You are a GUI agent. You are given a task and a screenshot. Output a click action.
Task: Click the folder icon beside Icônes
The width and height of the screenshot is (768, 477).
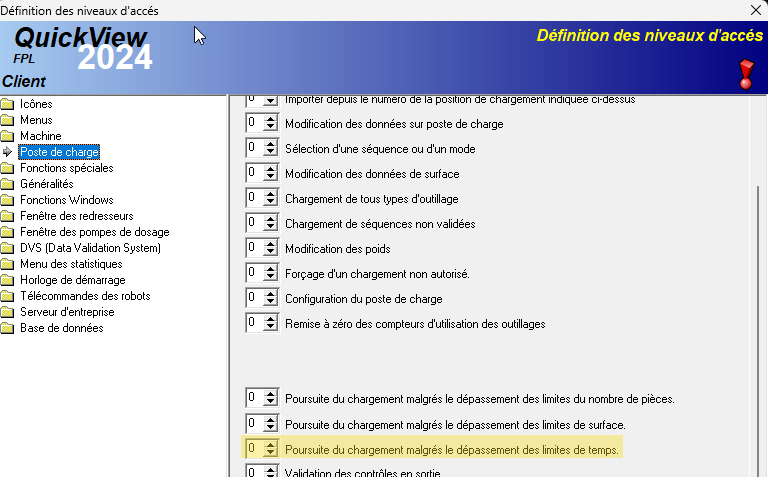pyautogui.click(x=9, y=104)
